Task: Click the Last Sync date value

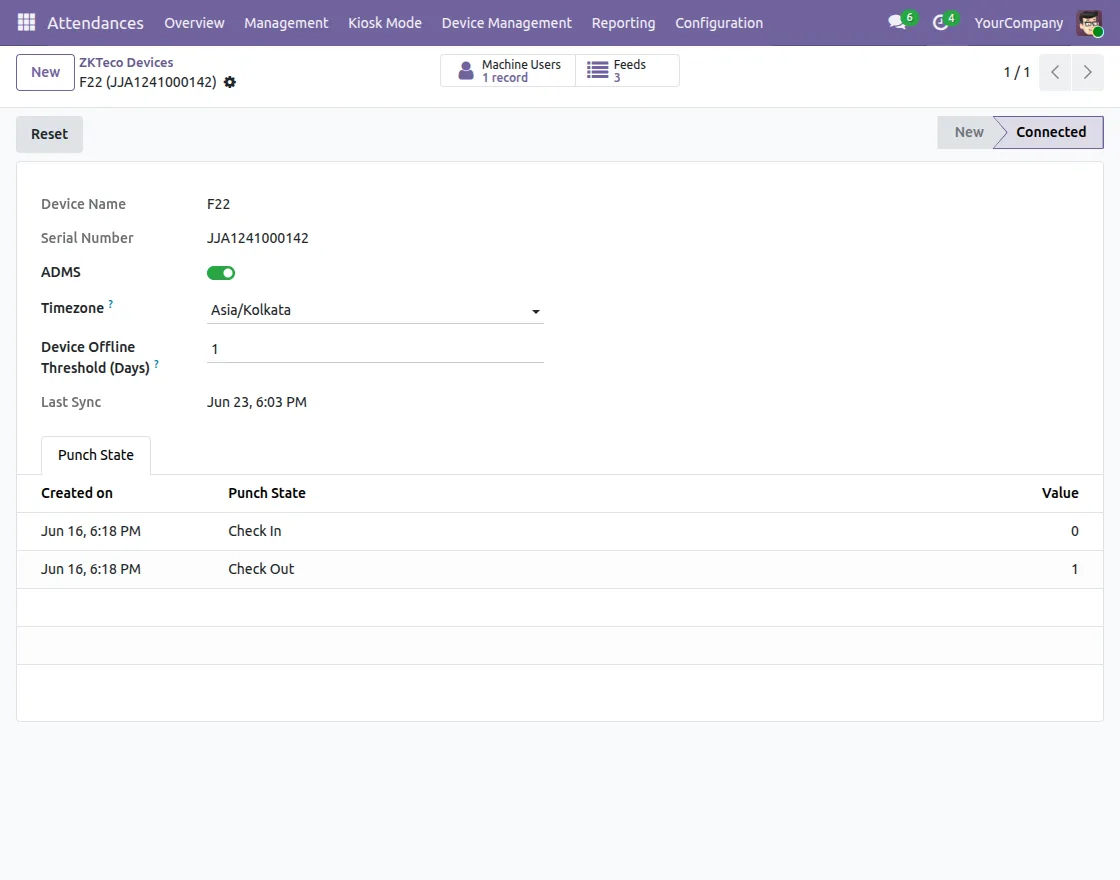Action: point(257,402)
